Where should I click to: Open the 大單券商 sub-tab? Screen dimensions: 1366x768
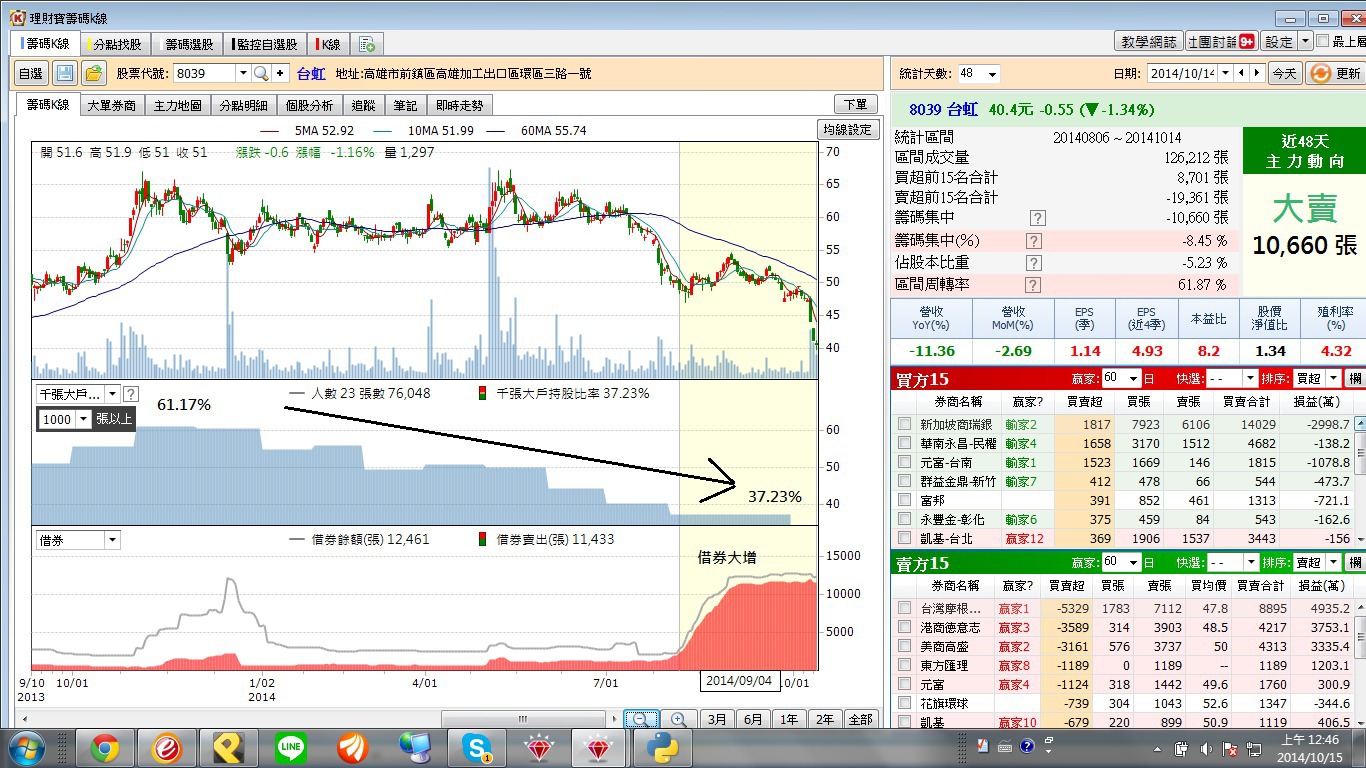(x=111, y=105)
